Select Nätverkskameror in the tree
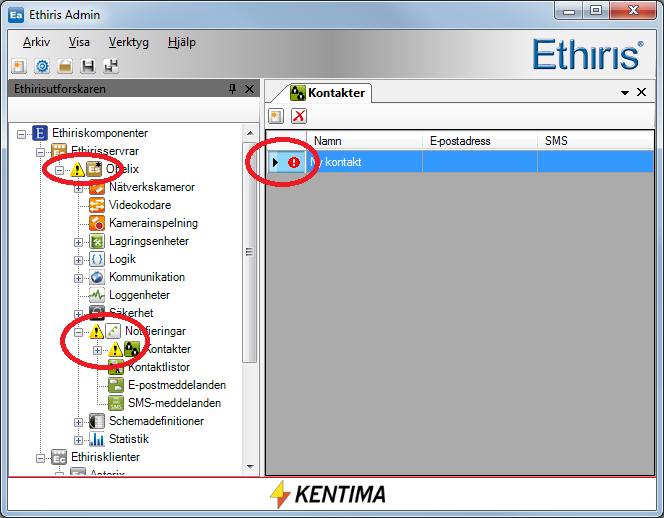Screen dimensions: 664x518 coord(152,187)
